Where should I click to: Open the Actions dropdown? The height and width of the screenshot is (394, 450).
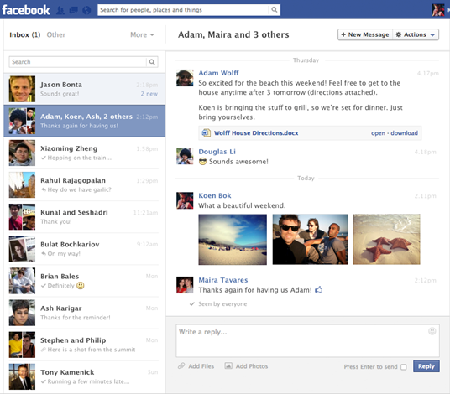coord(416,35)
